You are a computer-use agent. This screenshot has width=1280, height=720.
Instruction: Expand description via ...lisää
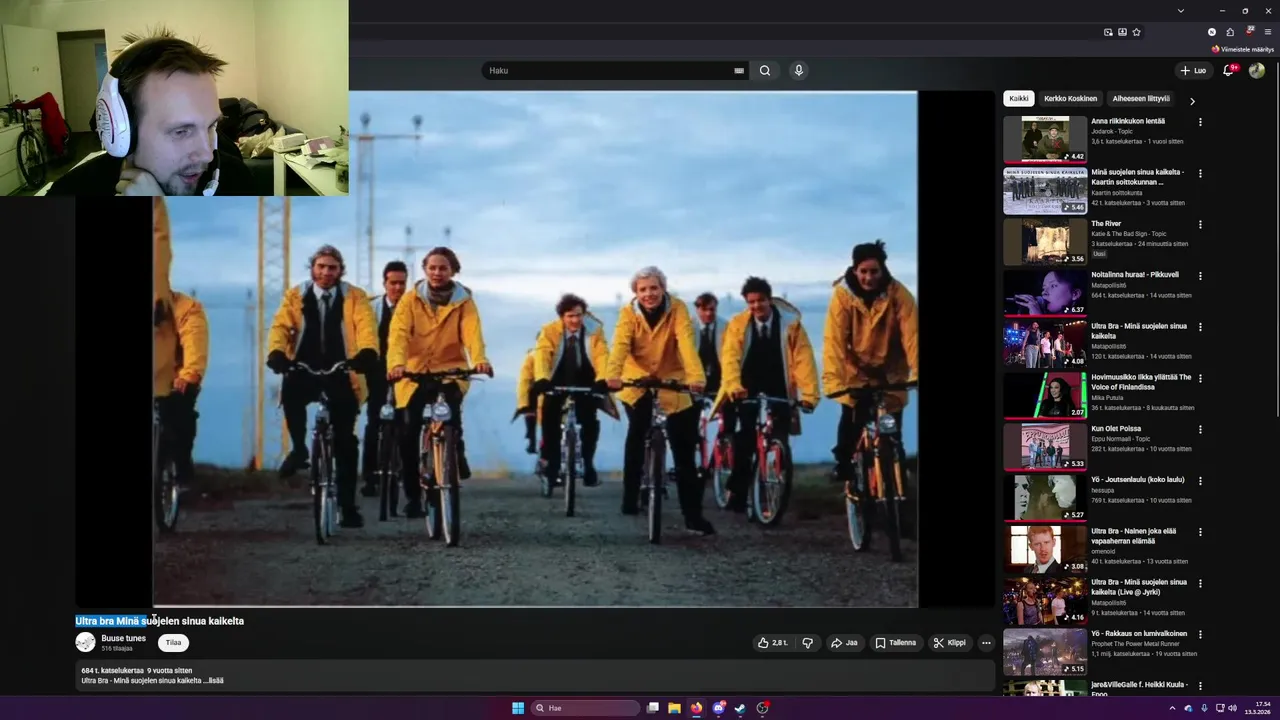coord(213,681)
